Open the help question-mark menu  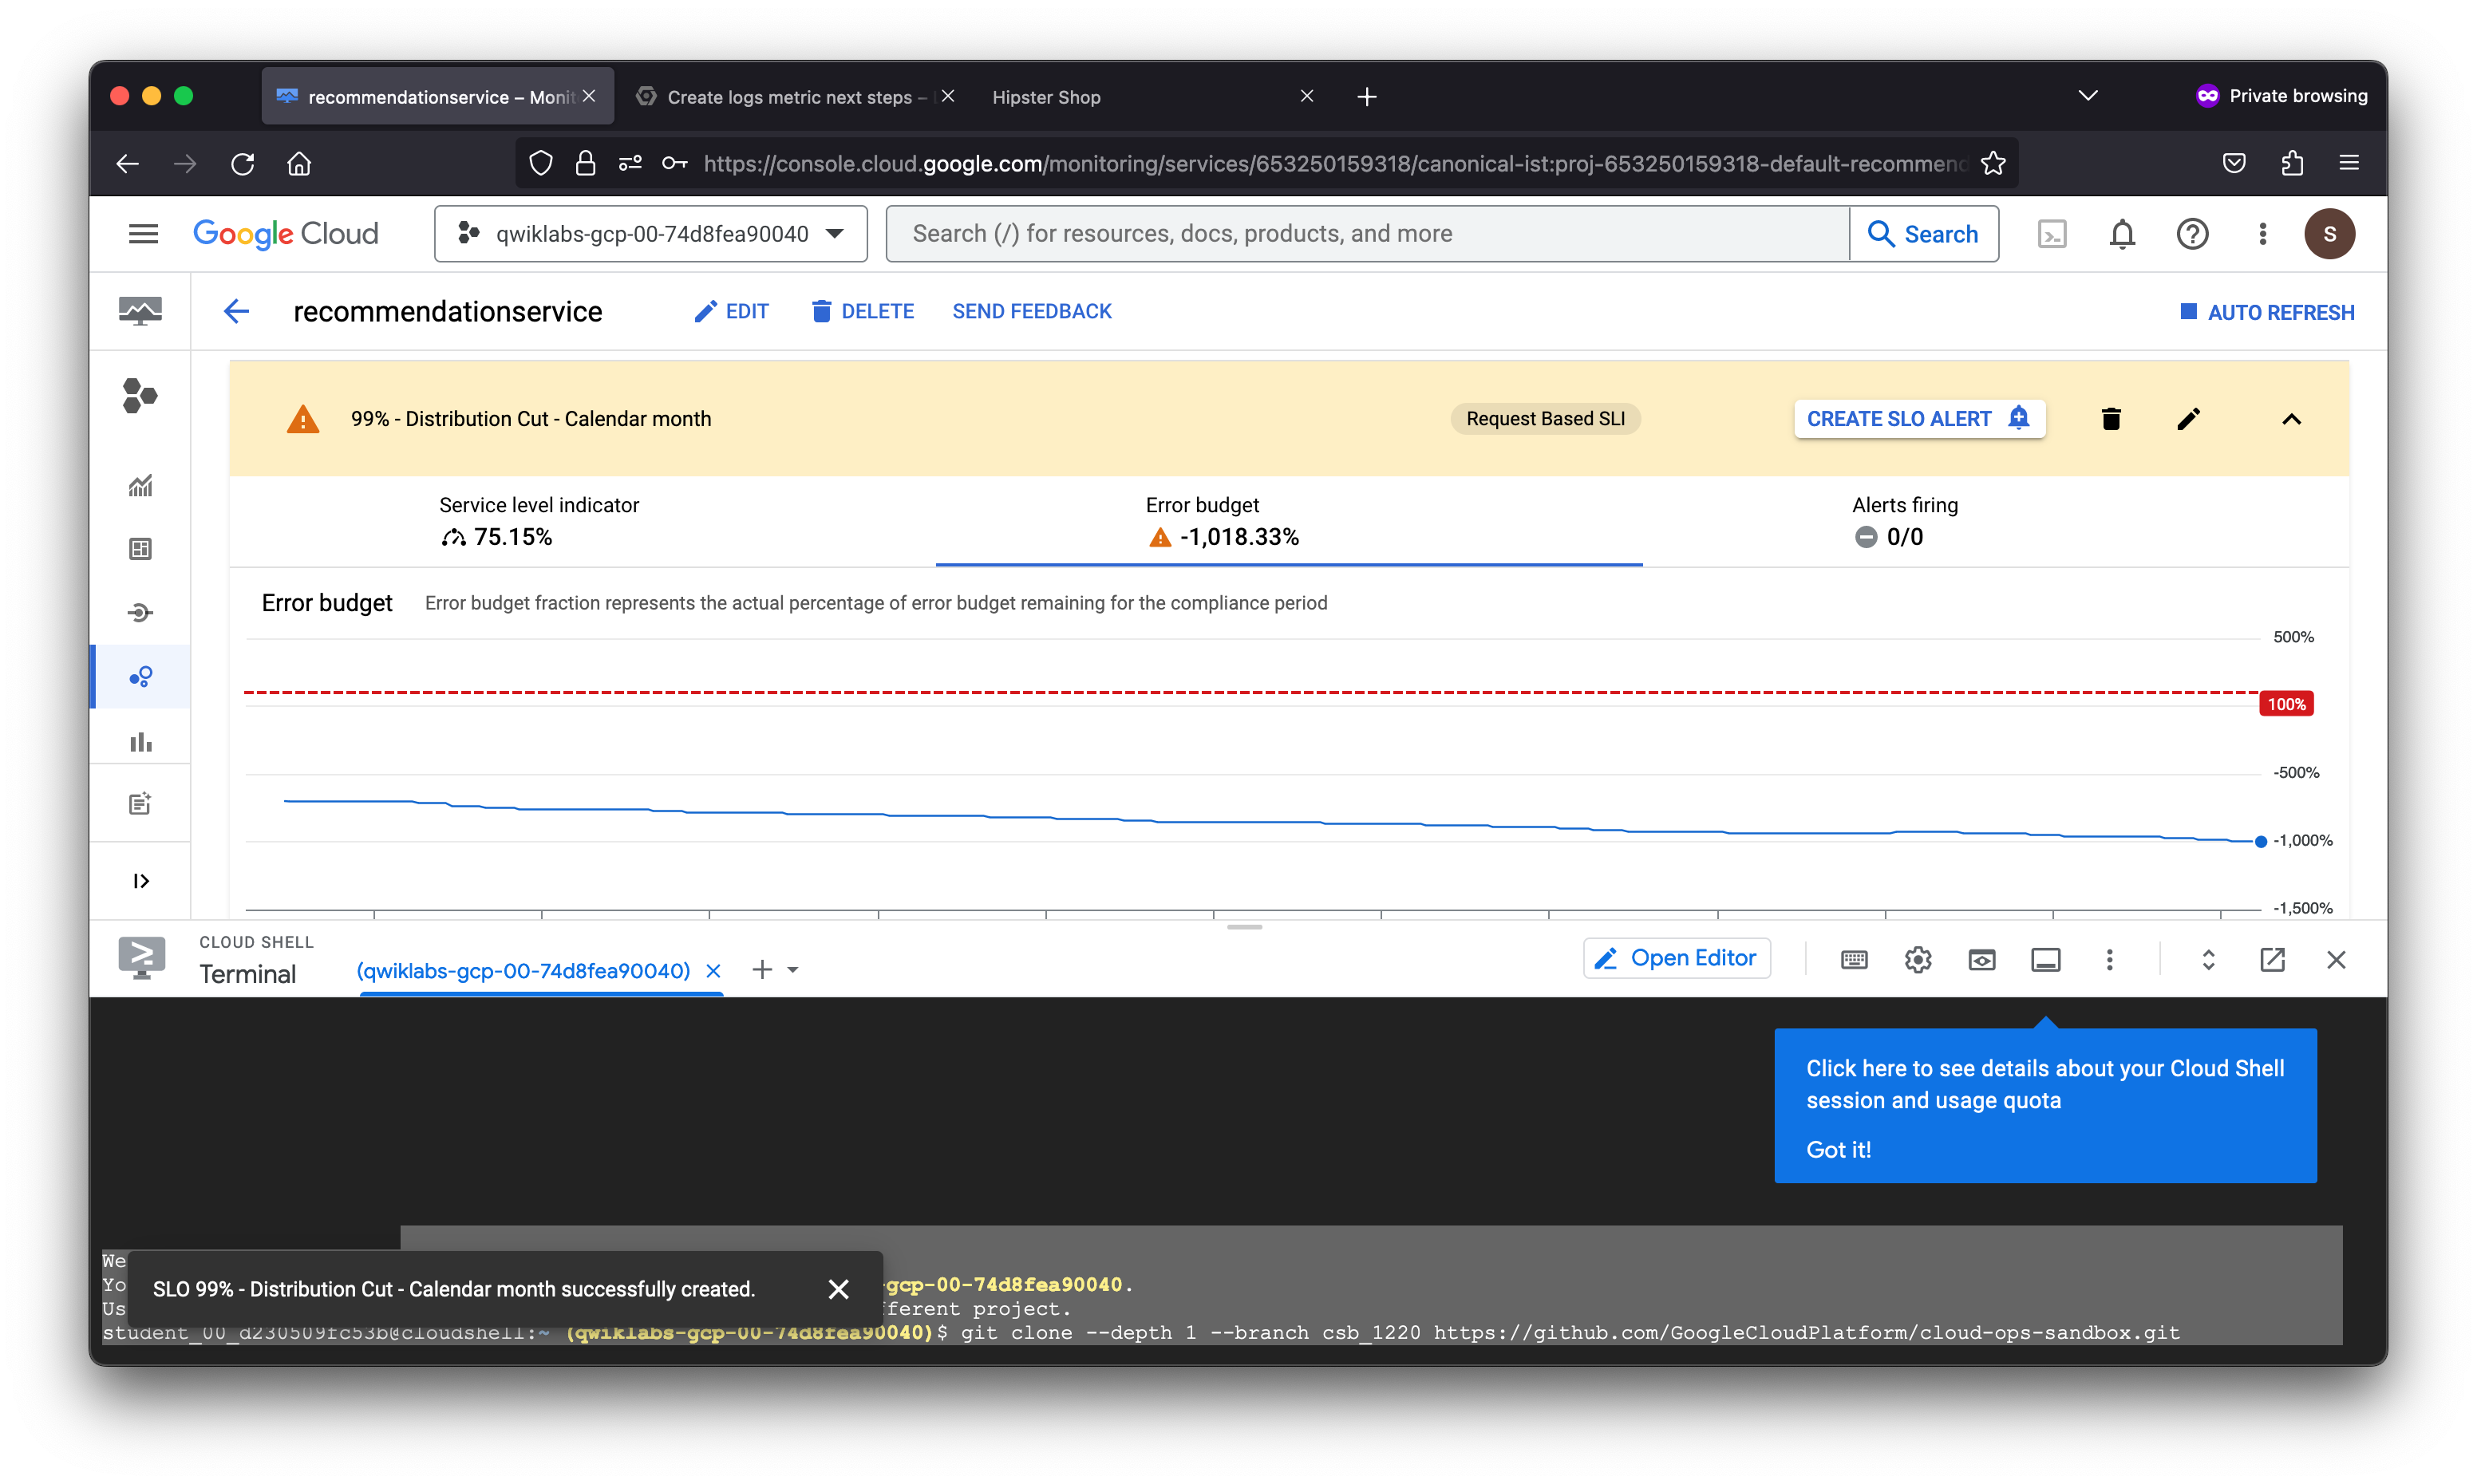pyautogui.click(x=2192, y=234)
